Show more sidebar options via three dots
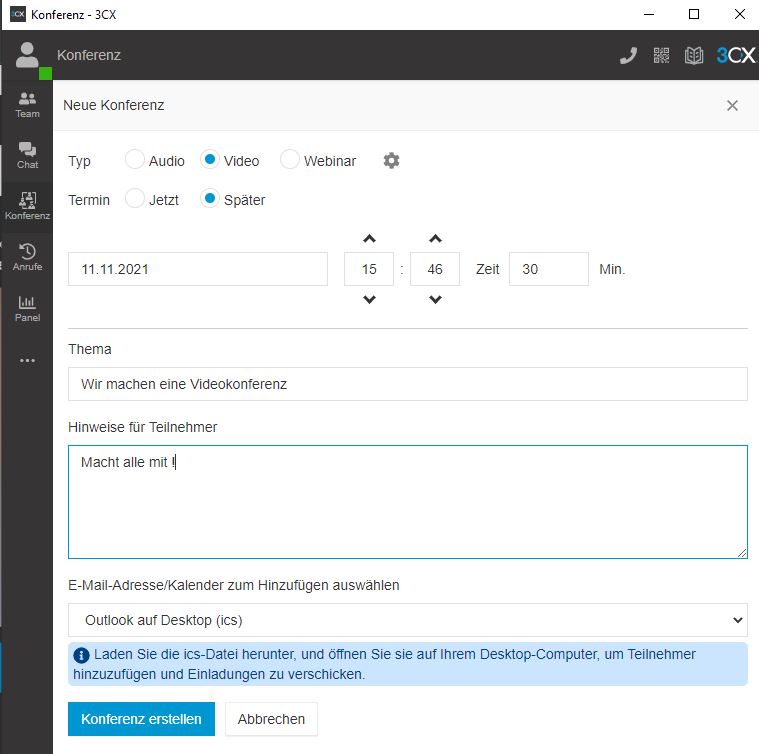The width and height of the screenshot is (759, 754). pyautogui.click(x=28, y=361)
